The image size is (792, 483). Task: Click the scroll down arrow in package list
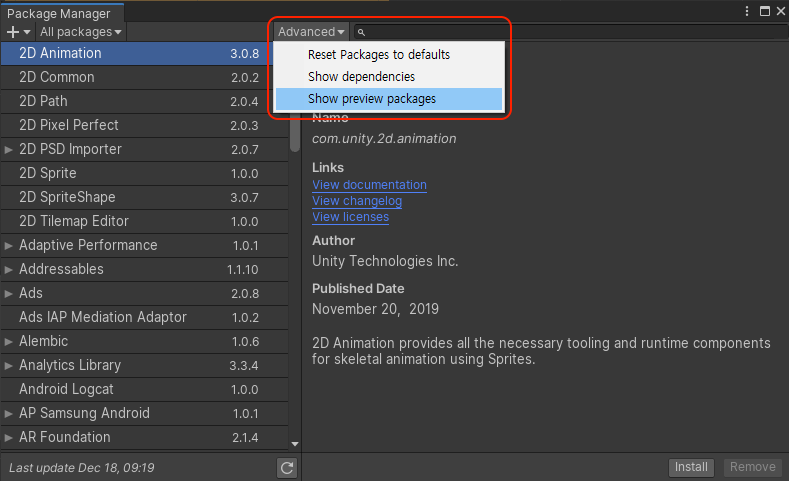click(x=295, y=444)
